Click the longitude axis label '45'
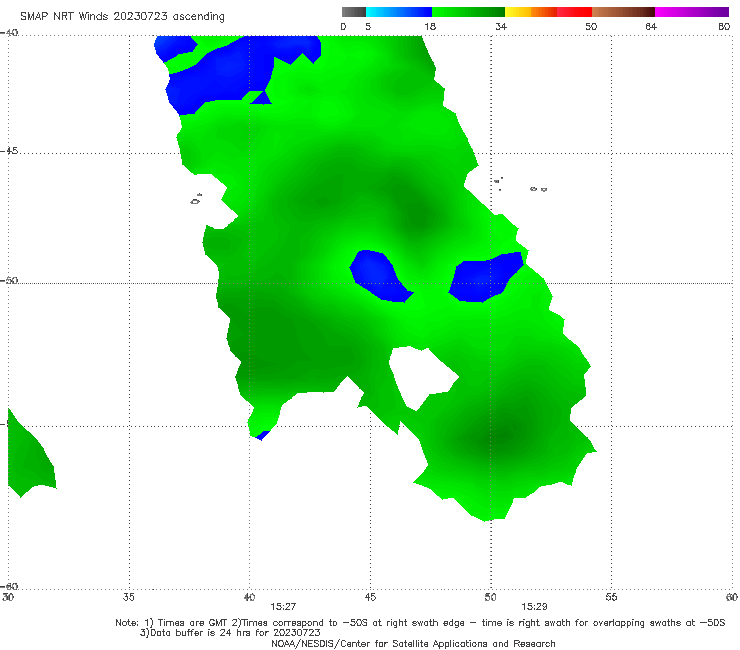Viewport: 740px width, 650px height. [x=370, y=597]
